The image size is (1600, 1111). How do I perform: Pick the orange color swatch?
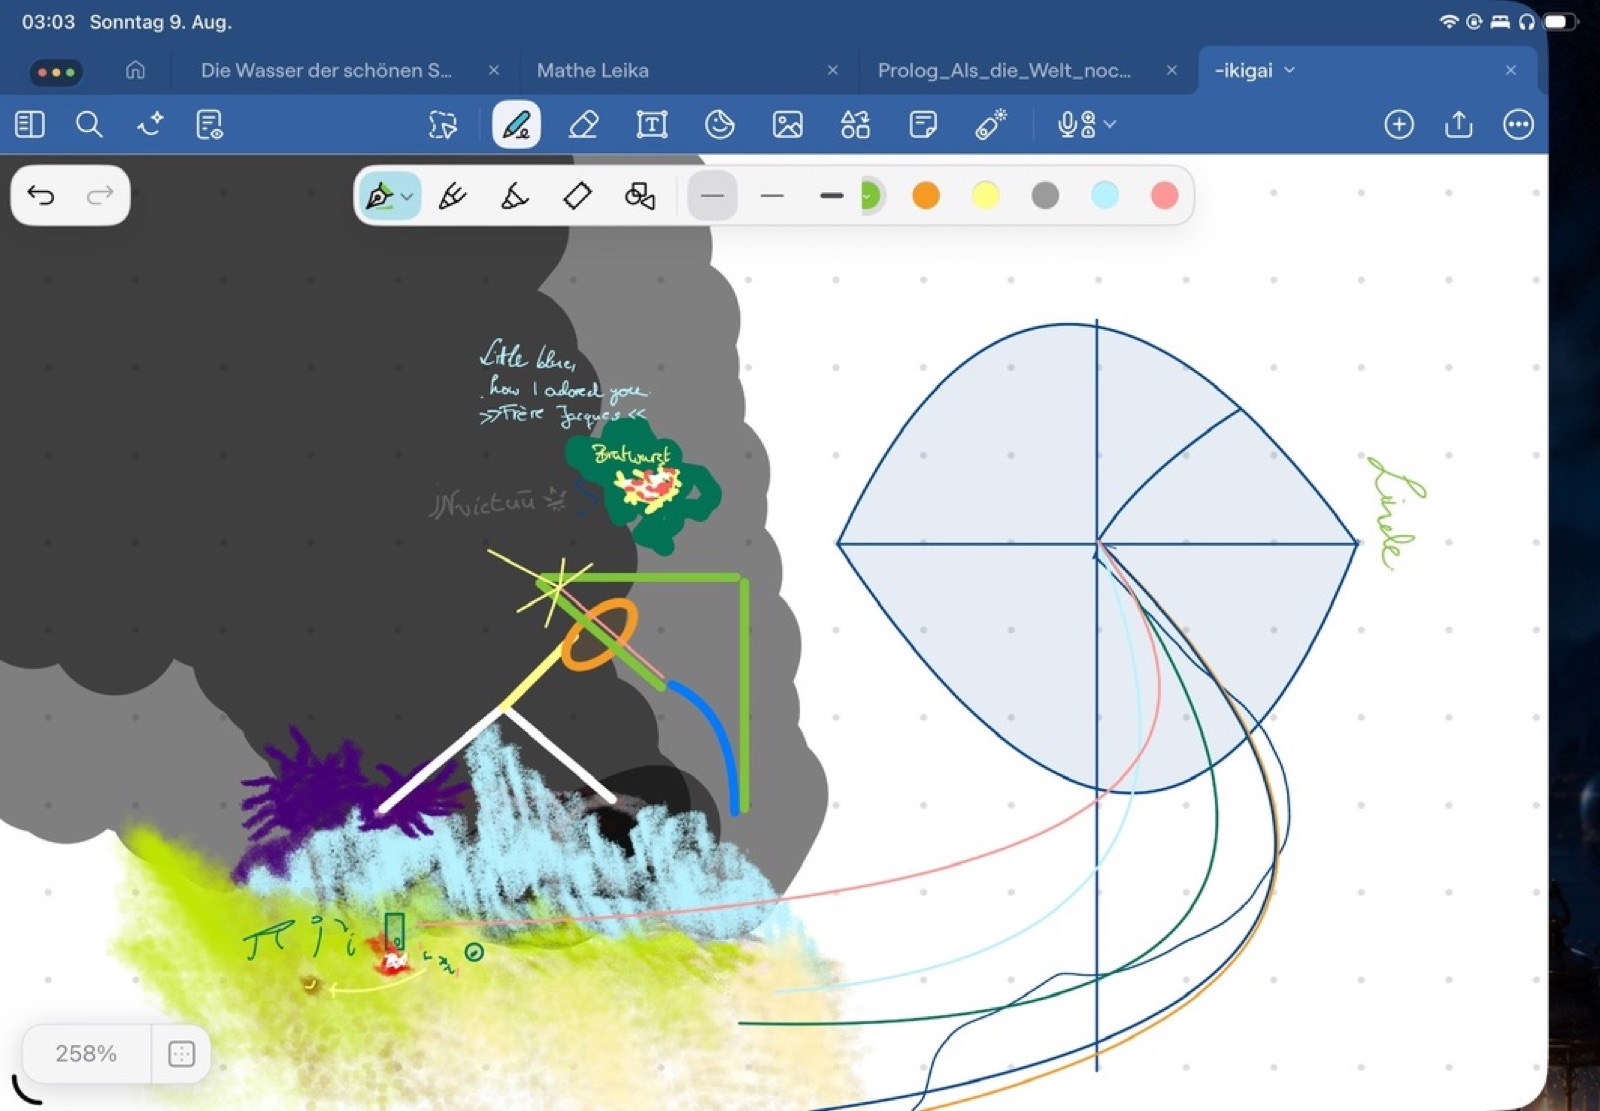pyautogui.click(x=926, y=195)
